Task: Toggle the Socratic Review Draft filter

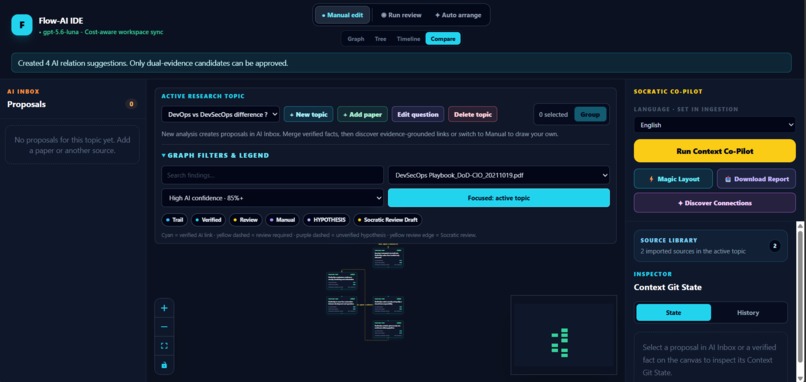Action: pyautogui.click(x=388, y=220)
